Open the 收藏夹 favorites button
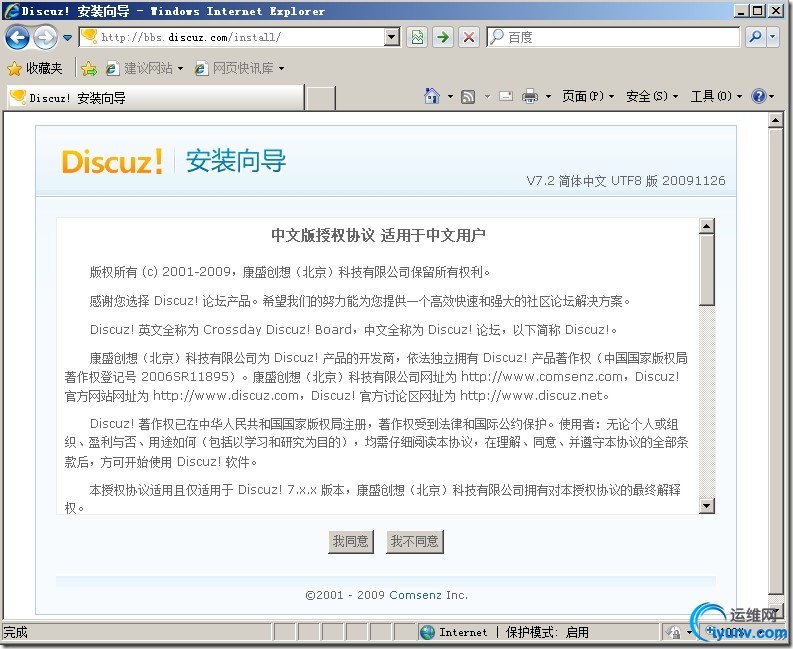This screenshot has height=649, width=793. [x=34, y=68]
